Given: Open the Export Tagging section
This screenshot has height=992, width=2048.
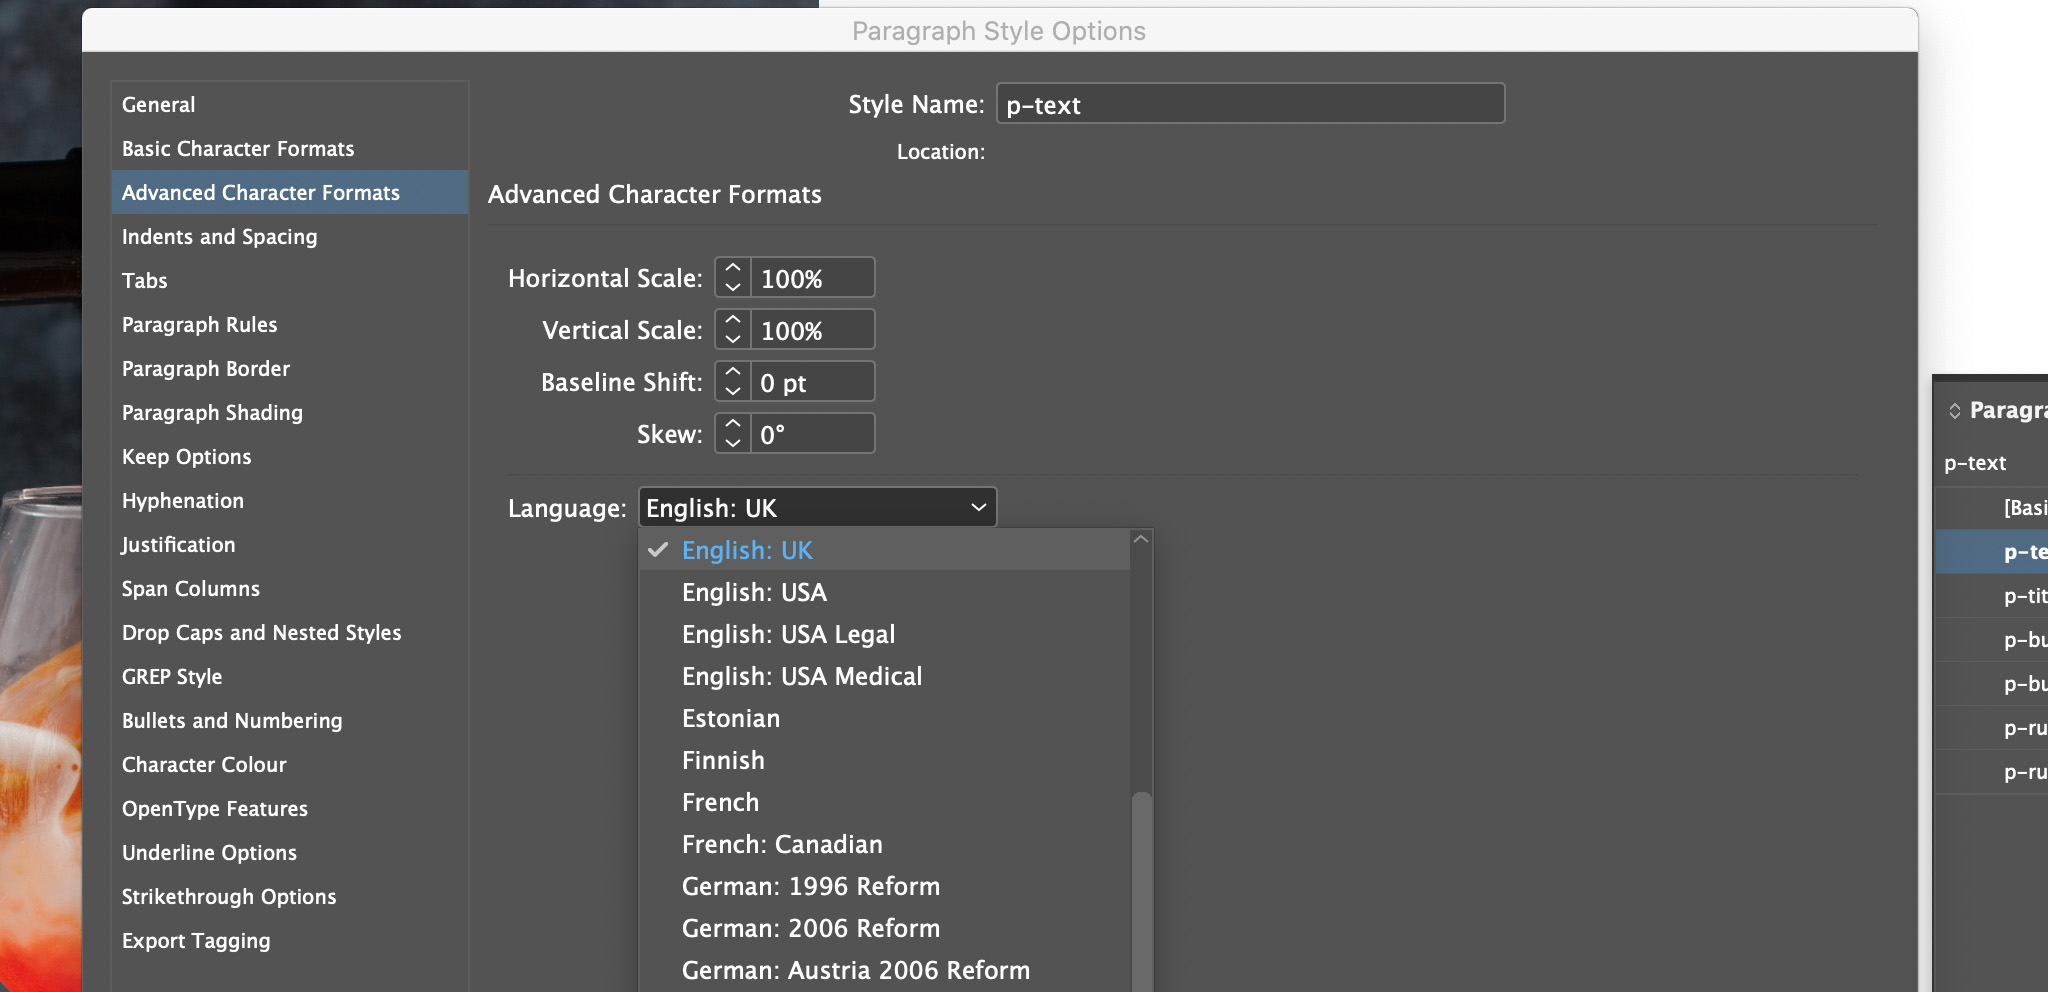Looking at the screenshot, I should 195,940.
